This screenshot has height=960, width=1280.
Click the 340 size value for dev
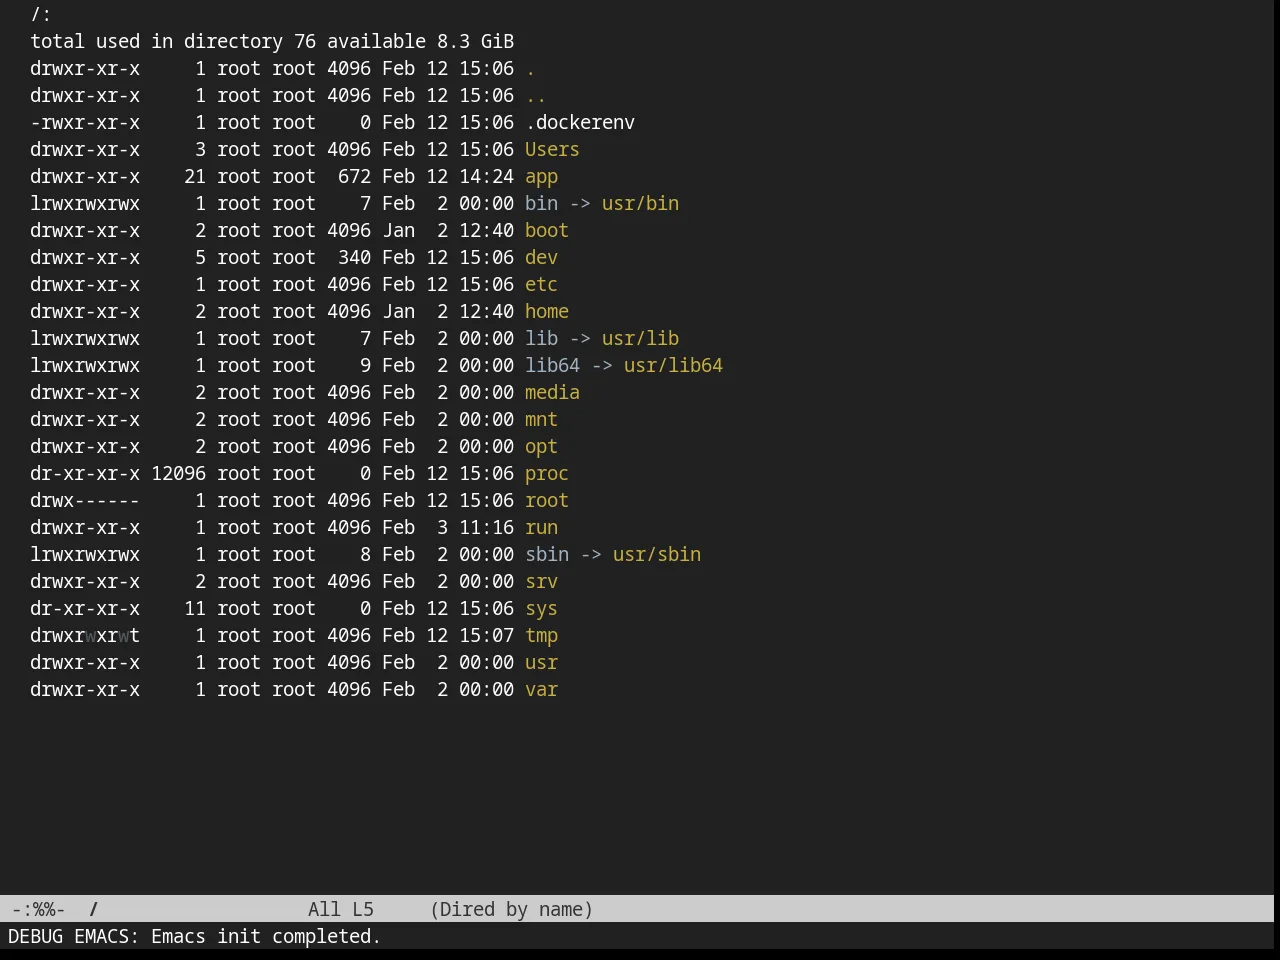(354, 257)
